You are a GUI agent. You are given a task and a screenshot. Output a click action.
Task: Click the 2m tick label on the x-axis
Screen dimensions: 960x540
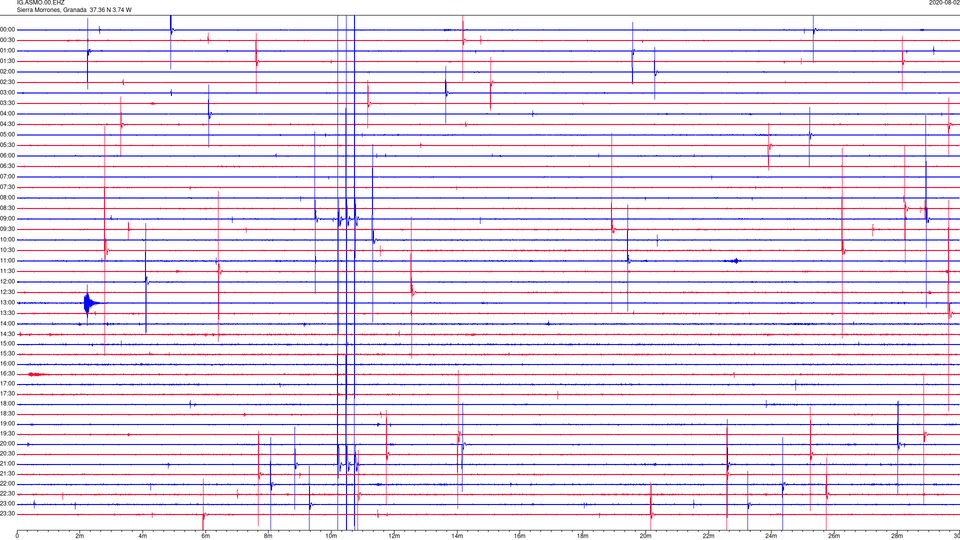(80, 536)
